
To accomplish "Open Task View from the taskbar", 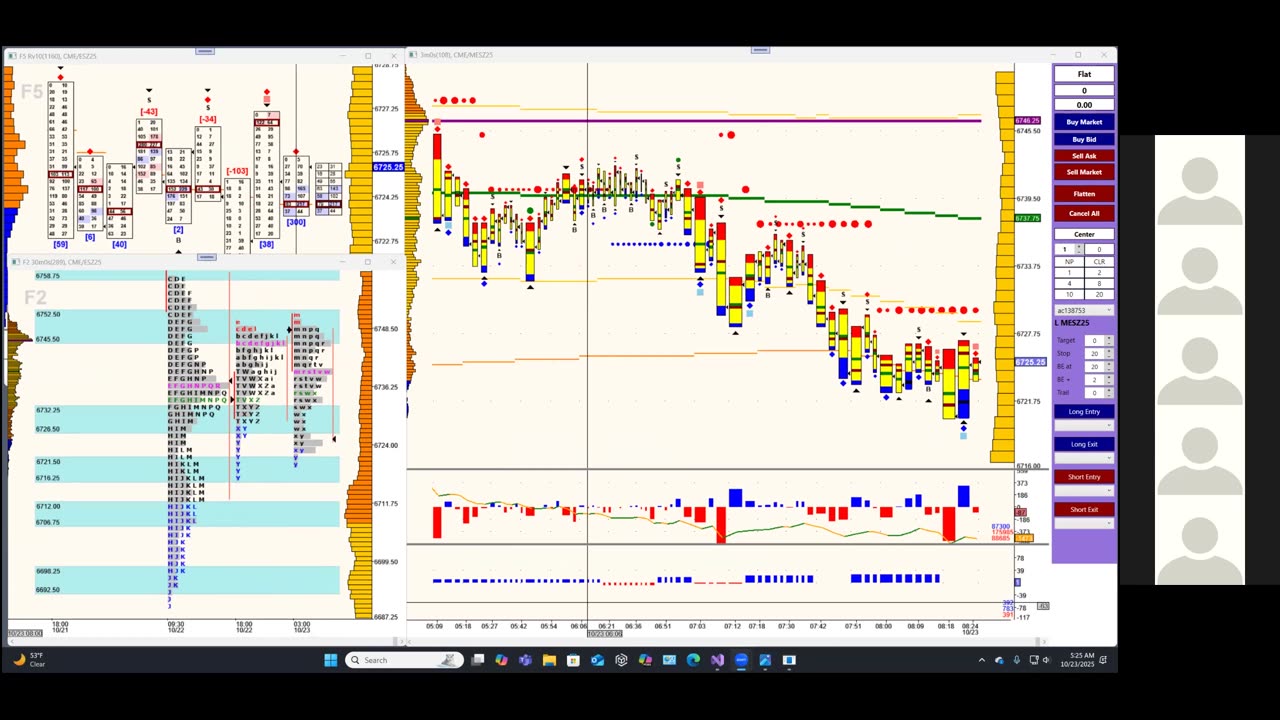I will (x=478, y=660).
